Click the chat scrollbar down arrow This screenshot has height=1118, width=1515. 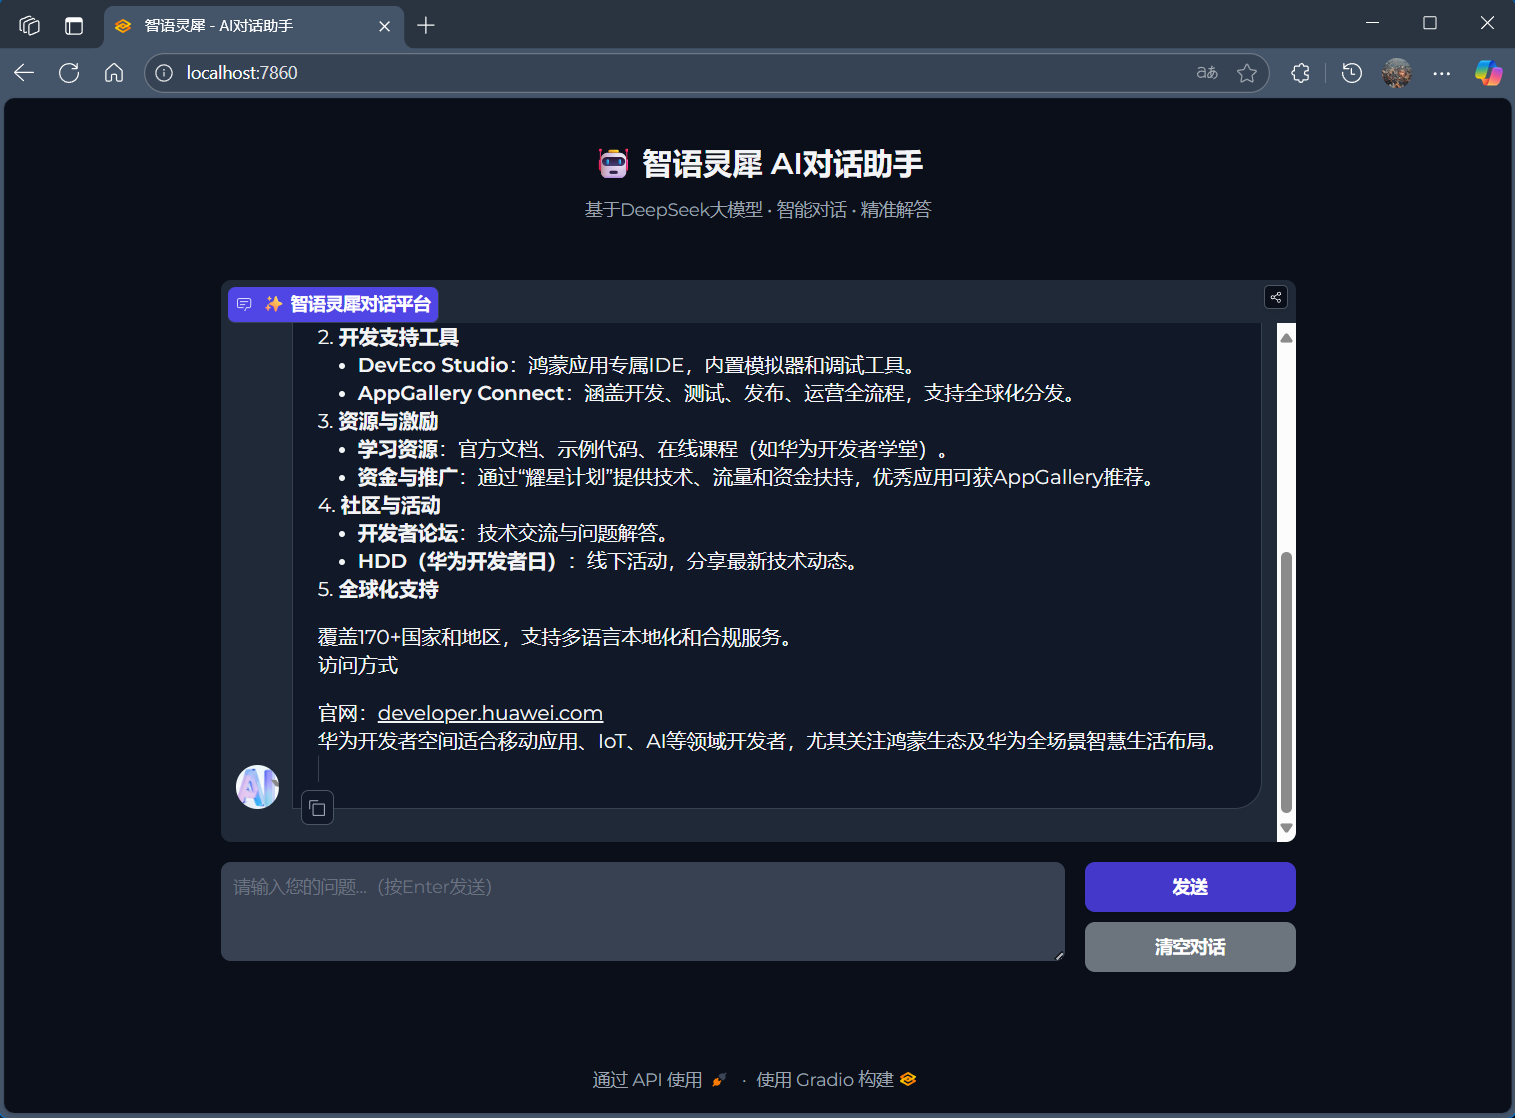click(x=1287, y=828)
